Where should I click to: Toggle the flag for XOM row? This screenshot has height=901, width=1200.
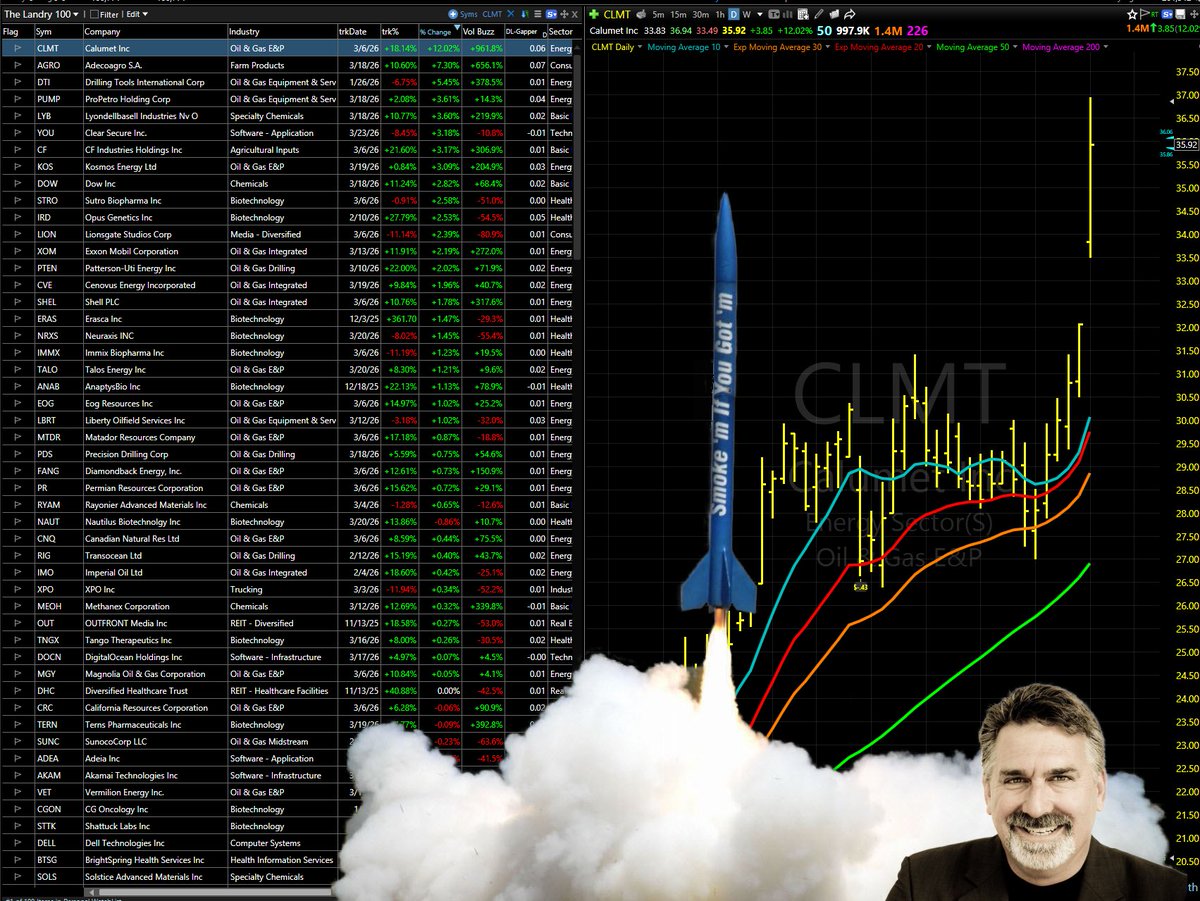tap(17, 251)
